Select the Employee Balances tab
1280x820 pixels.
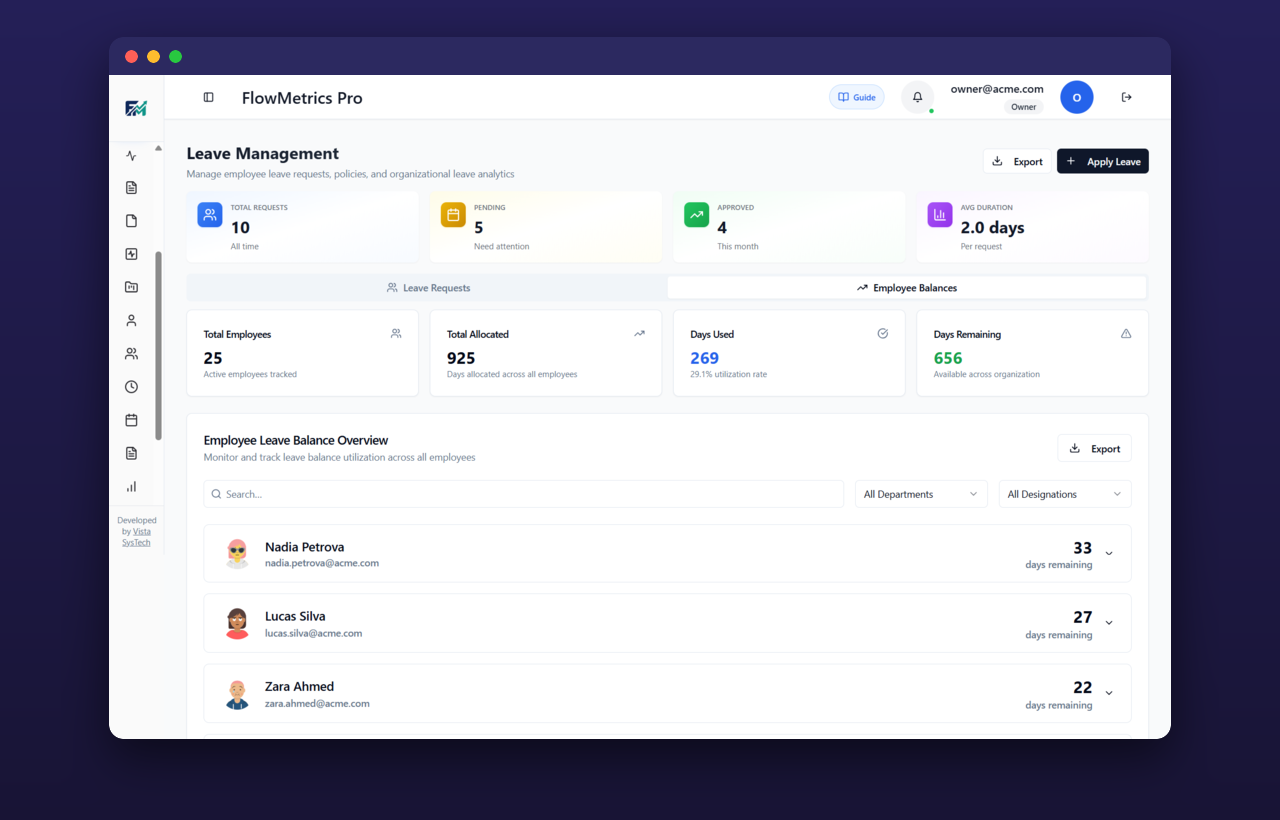pos(907,288)
